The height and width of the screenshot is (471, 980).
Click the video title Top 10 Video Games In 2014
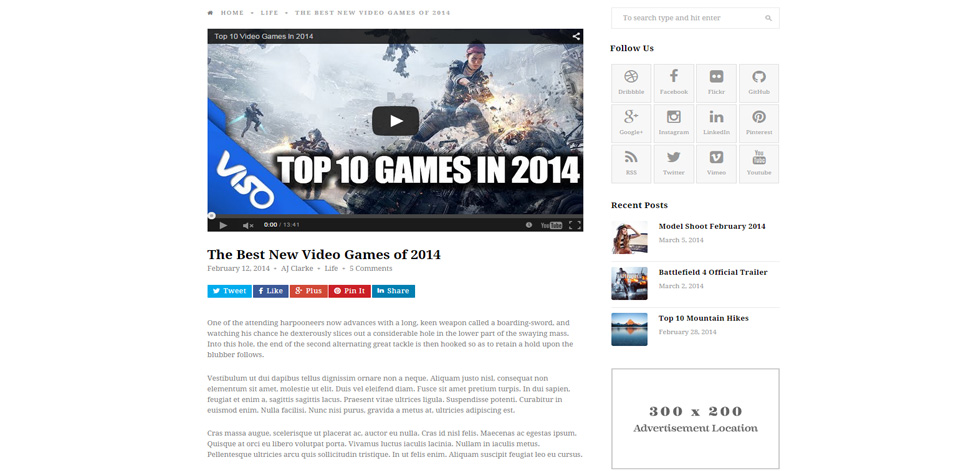264,36
